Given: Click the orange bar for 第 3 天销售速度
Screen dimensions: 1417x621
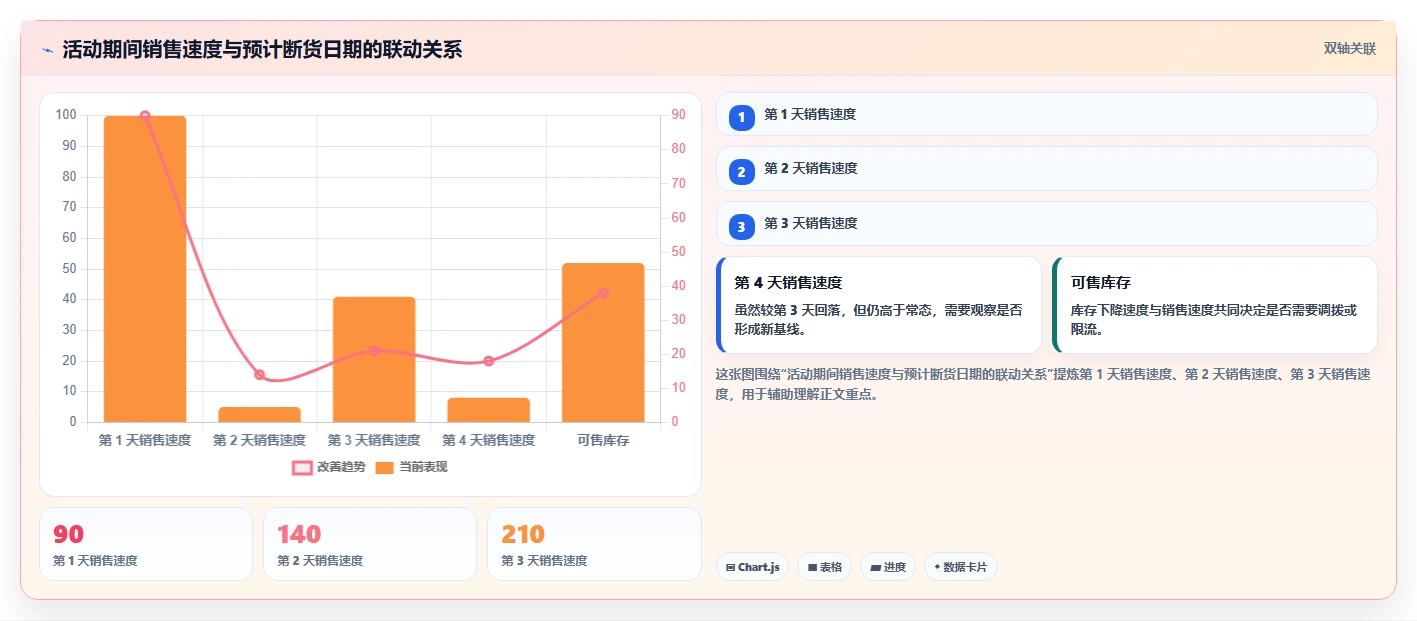Looking at the screenshot, I should tap(374, 359).
